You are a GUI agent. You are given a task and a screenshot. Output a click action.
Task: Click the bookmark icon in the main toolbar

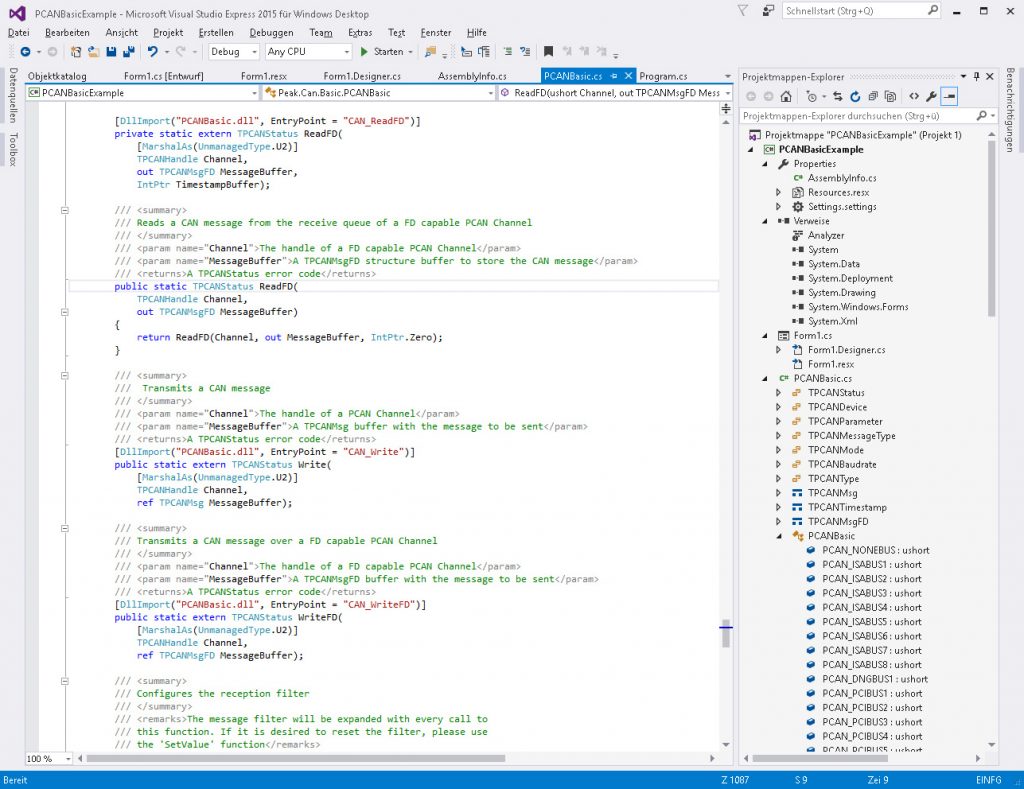point(548,52)
